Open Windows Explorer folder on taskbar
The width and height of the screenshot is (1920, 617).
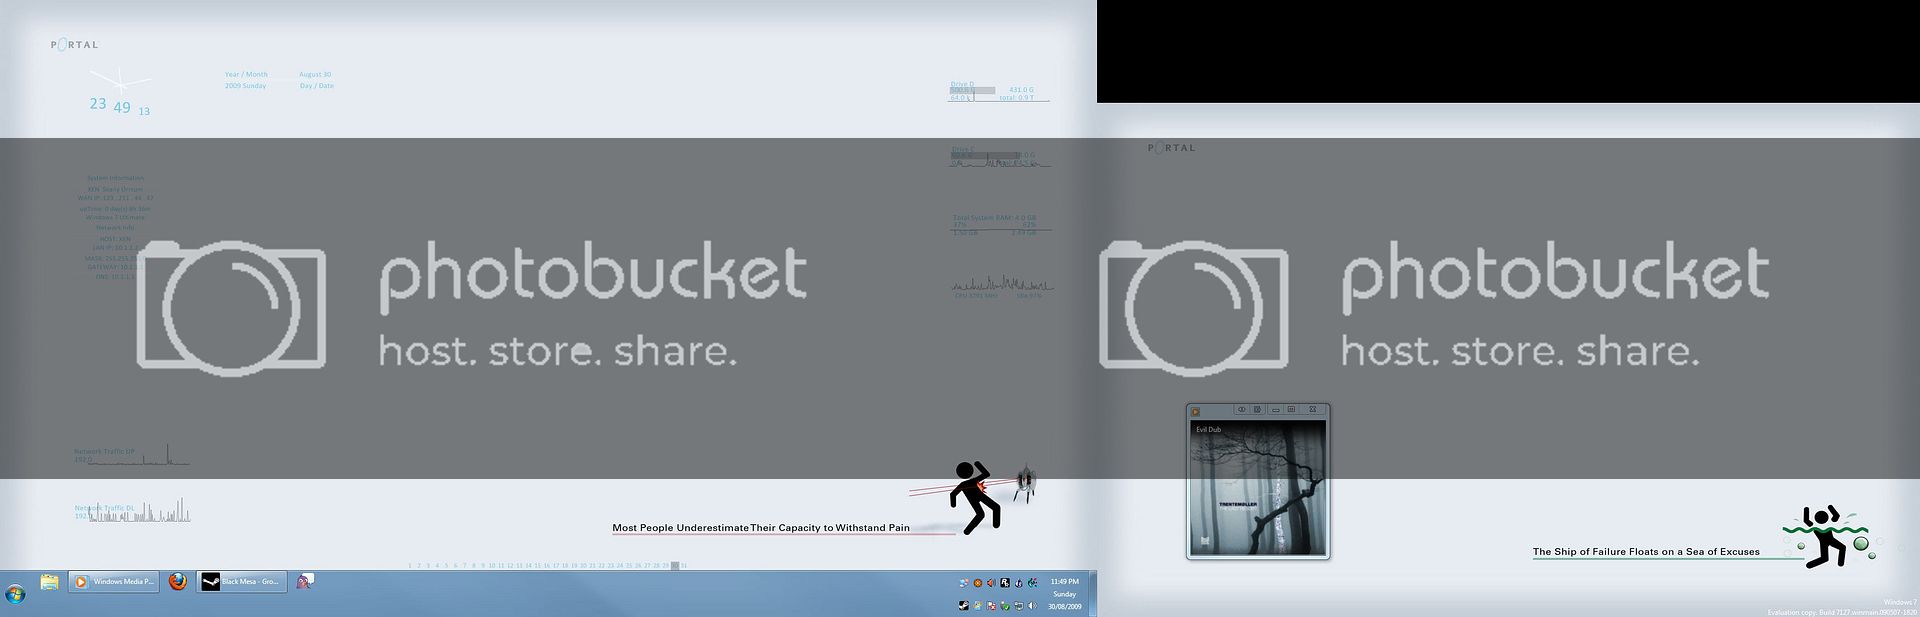pyautogui.click(x=49, y=582)
